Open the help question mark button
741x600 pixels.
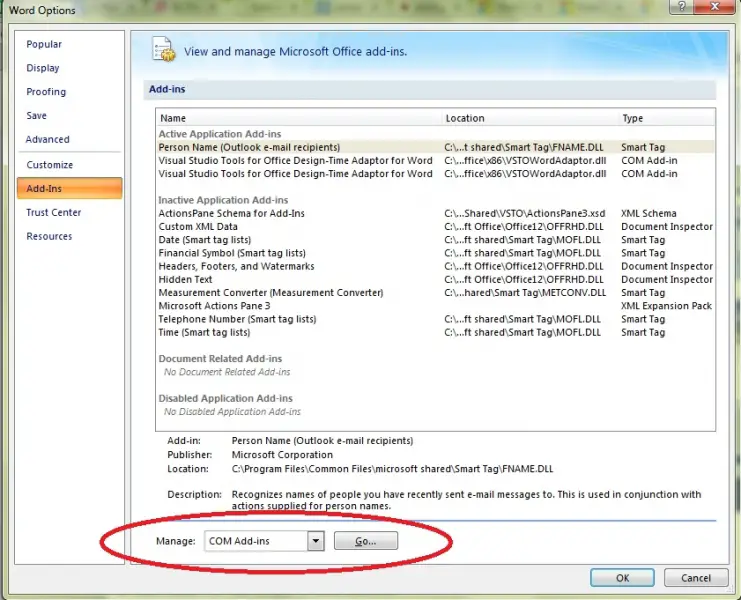pyautogui.click(x=682, y=7)
